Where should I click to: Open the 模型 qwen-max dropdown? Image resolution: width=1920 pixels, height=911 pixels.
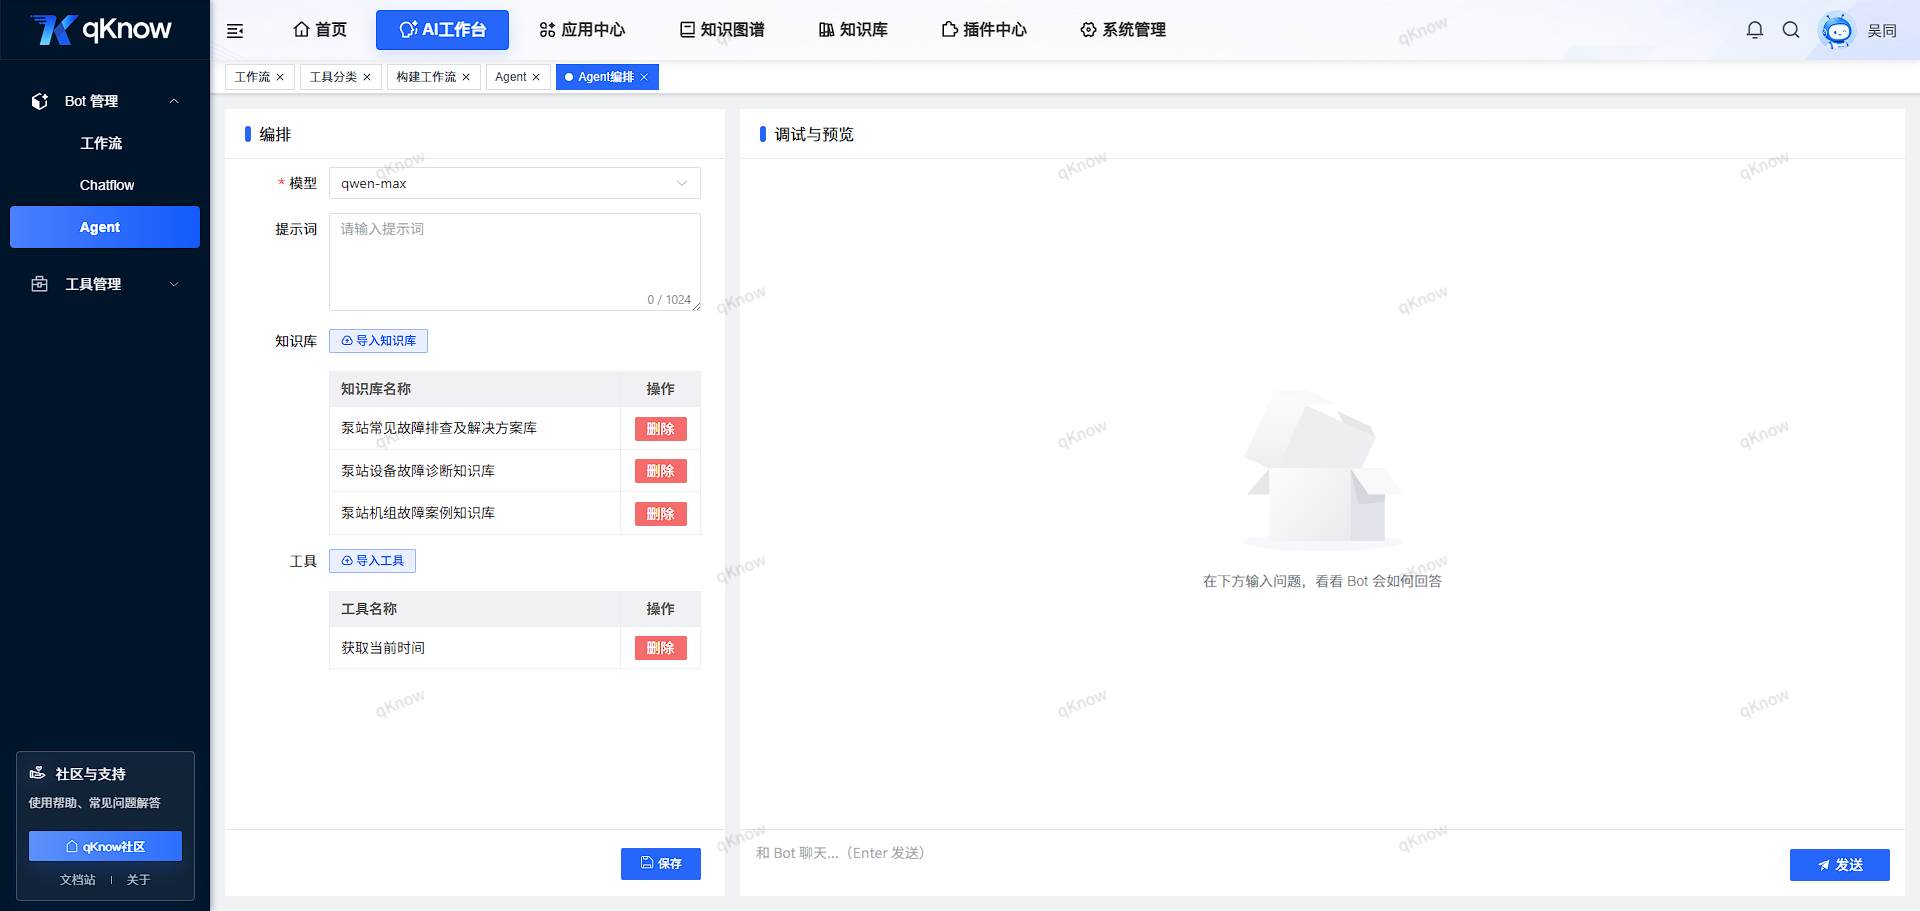[x=514, y=183]
